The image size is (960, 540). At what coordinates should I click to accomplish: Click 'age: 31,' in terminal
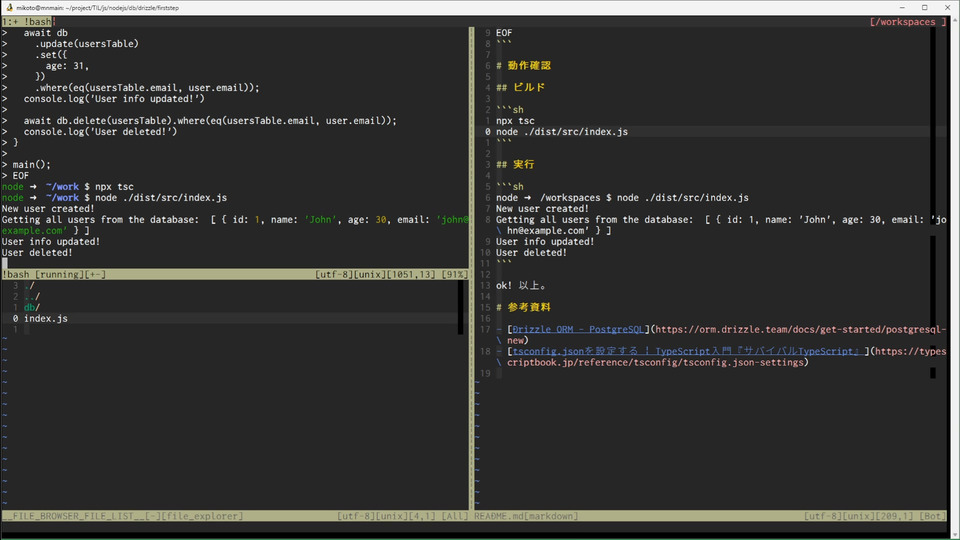(67, 66)
